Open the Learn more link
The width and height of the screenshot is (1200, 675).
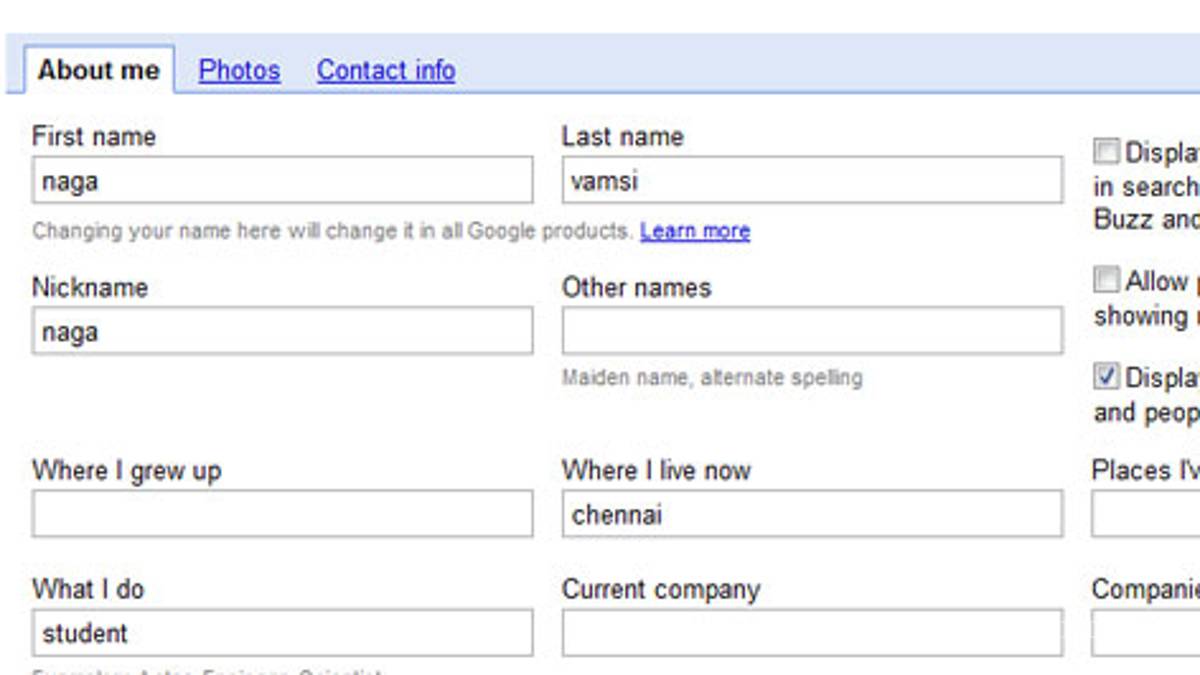coord(695,231)
